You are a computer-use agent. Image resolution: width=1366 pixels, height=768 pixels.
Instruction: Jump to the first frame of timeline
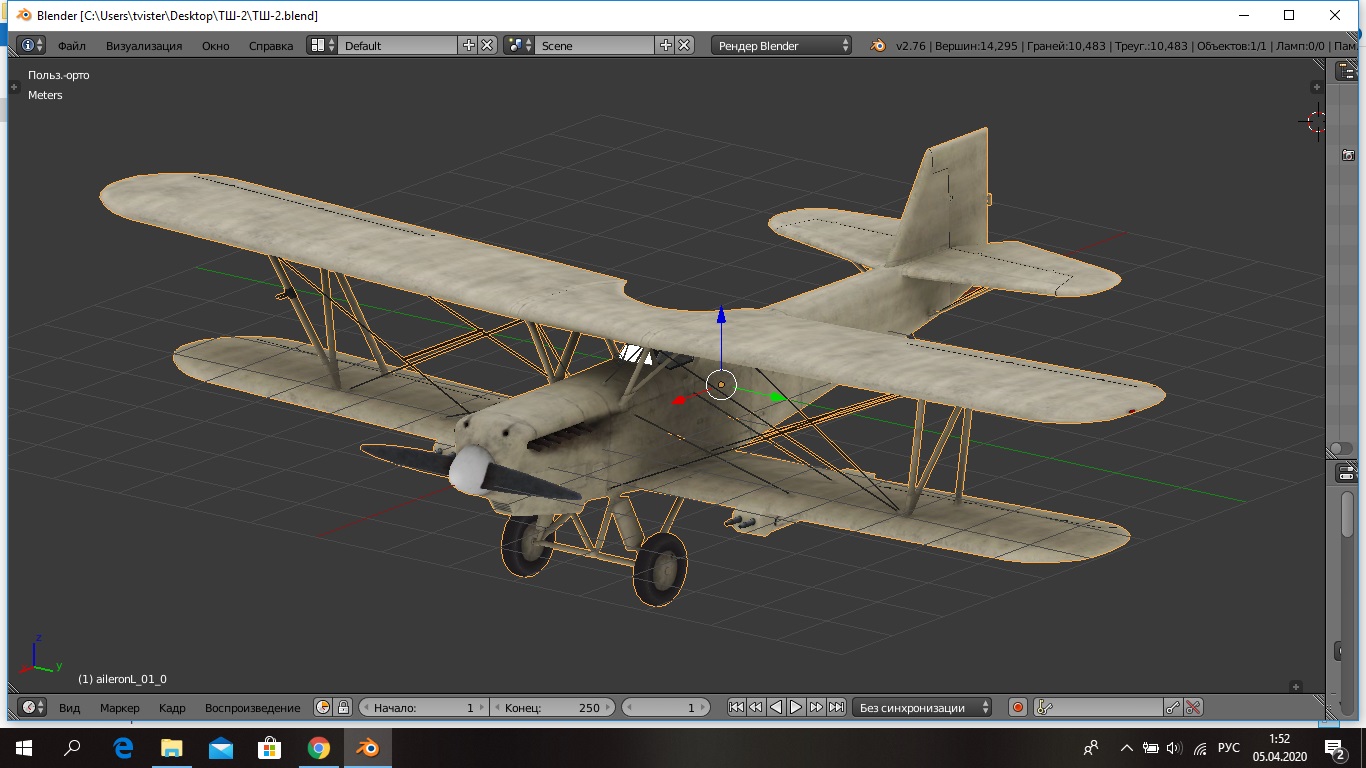(736, 707)
